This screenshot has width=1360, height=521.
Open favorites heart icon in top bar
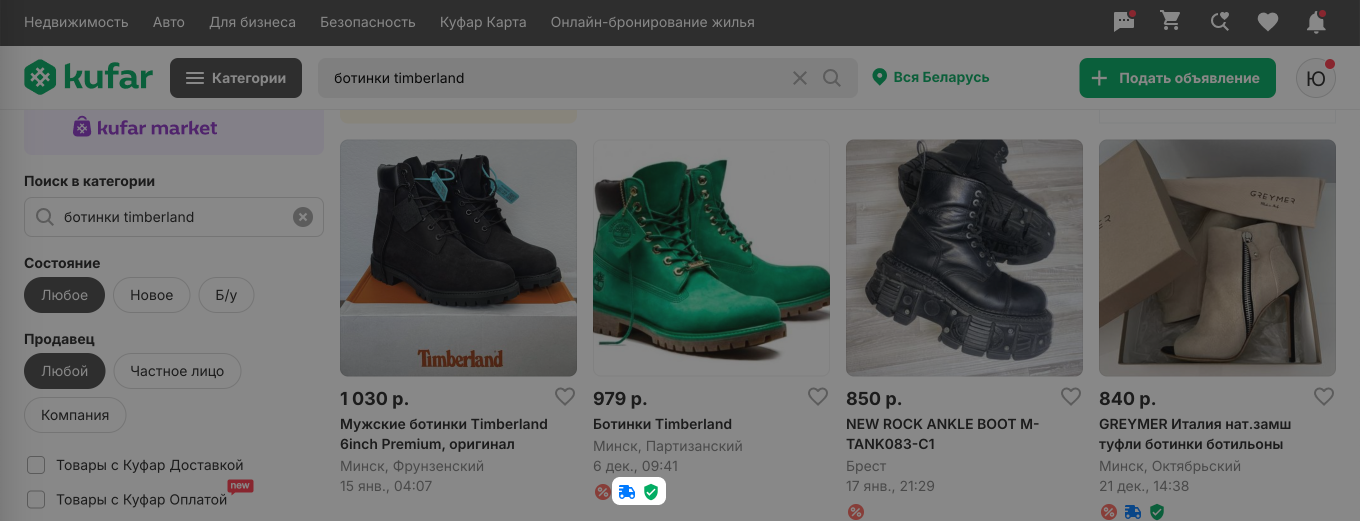1268,22
